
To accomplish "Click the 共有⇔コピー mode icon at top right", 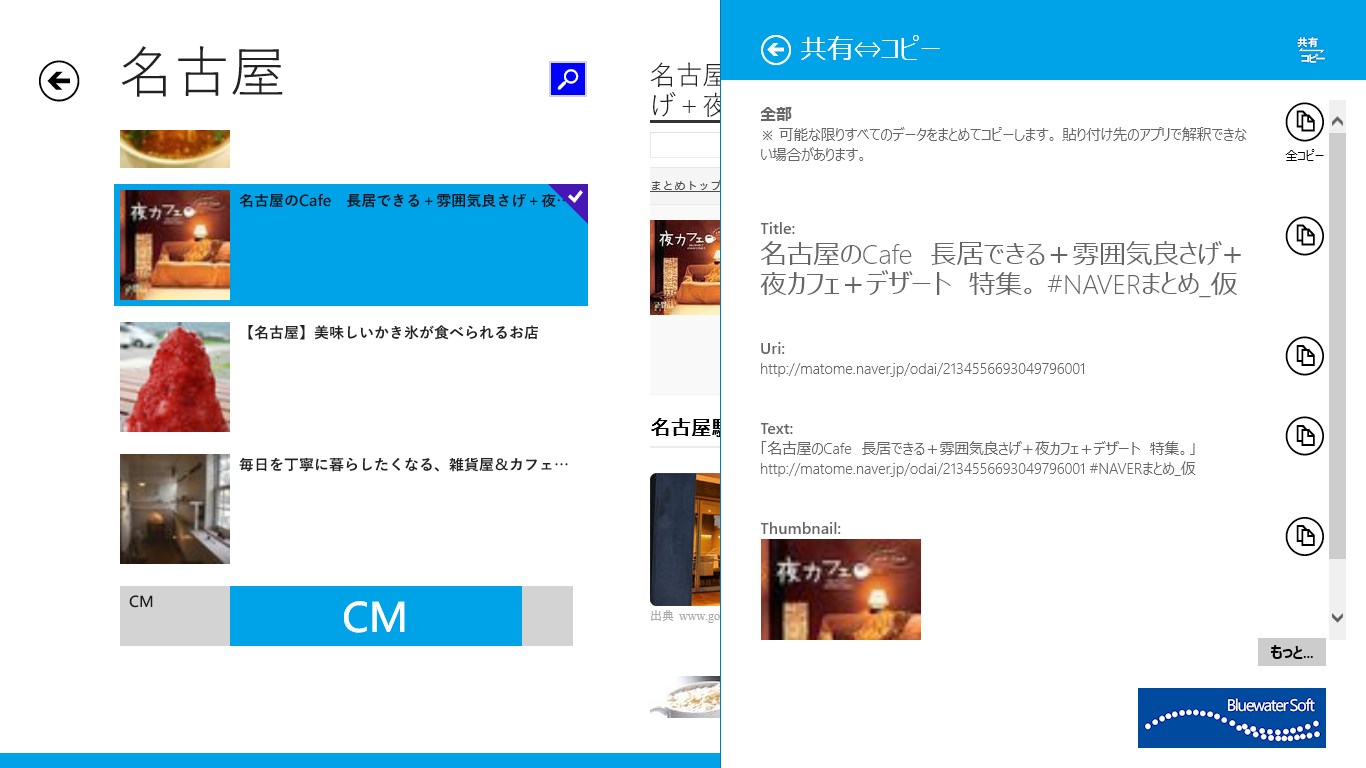I will 1310,50.
